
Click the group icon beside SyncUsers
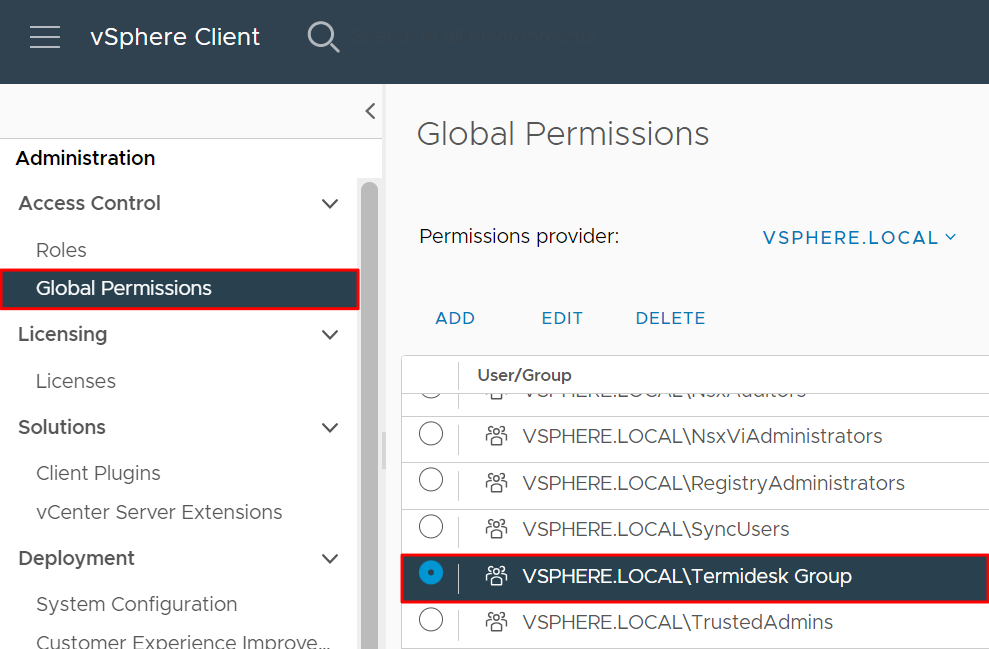click(x=496, y=529)
